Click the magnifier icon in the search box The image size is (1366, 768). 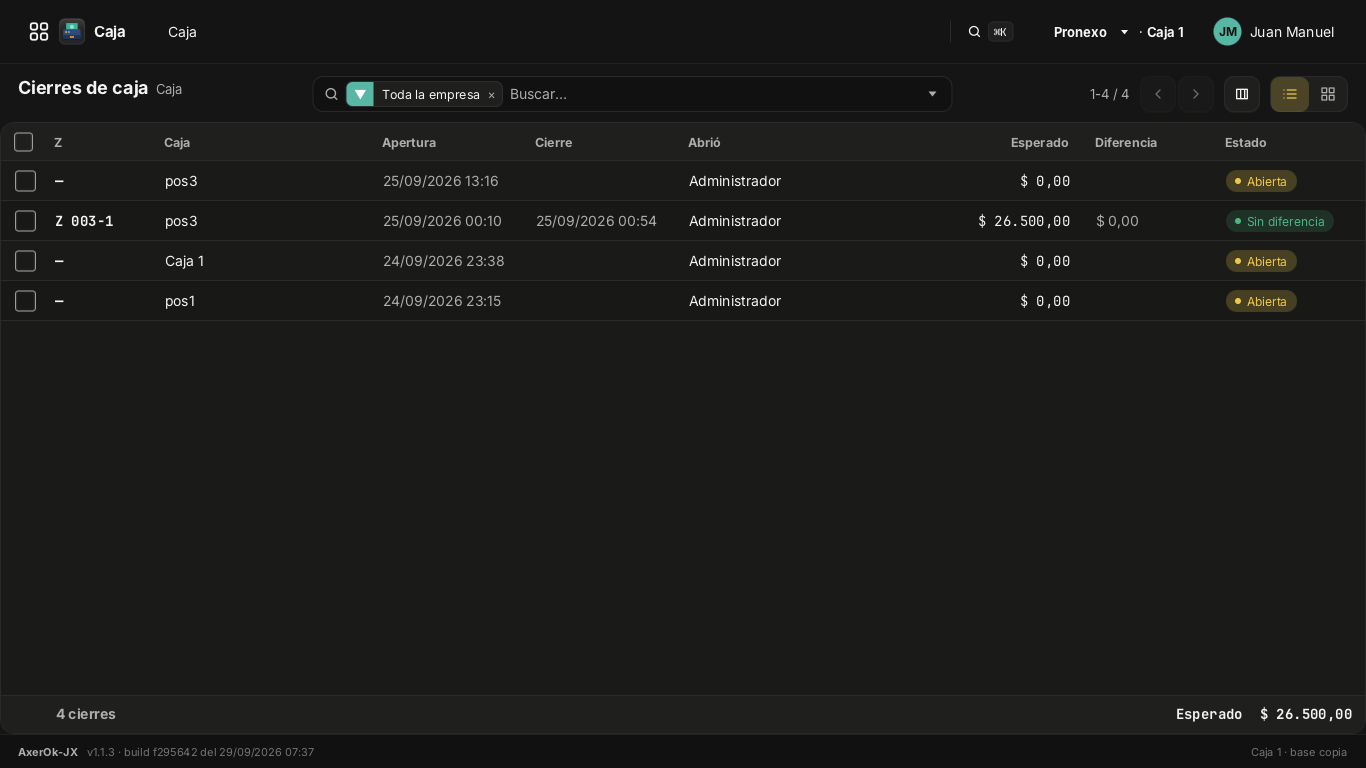[x=331, y=94]
